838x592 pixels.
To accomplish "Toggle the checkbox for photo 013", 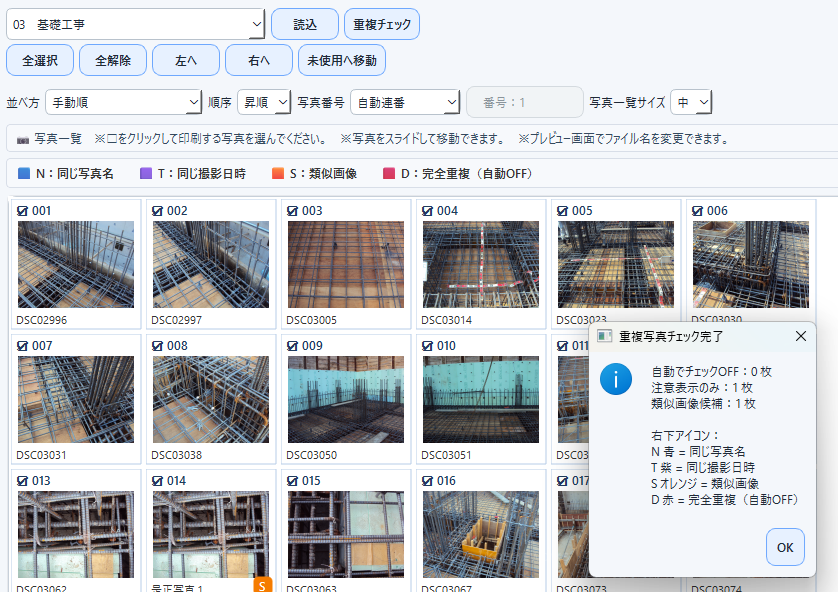I will click(22, 481).
